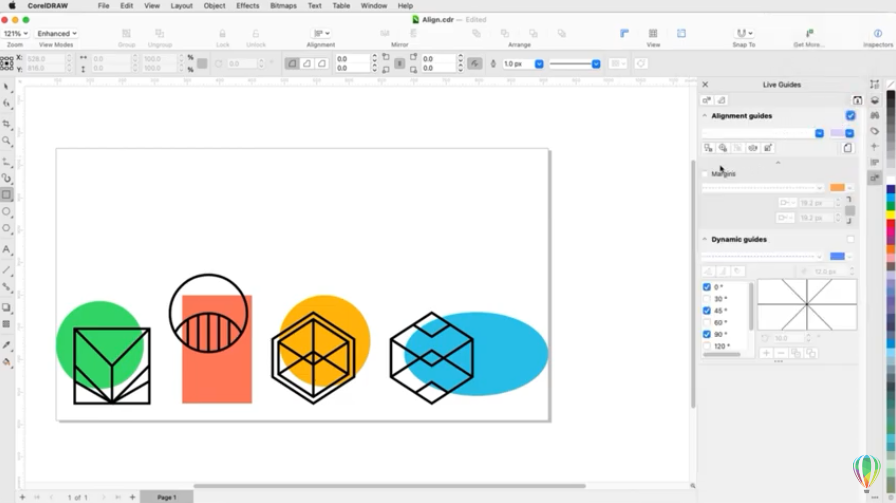Close the Live Guides panel
This screenshot has width=896, height=503.
pyautogui.click(x=705, y=84)
